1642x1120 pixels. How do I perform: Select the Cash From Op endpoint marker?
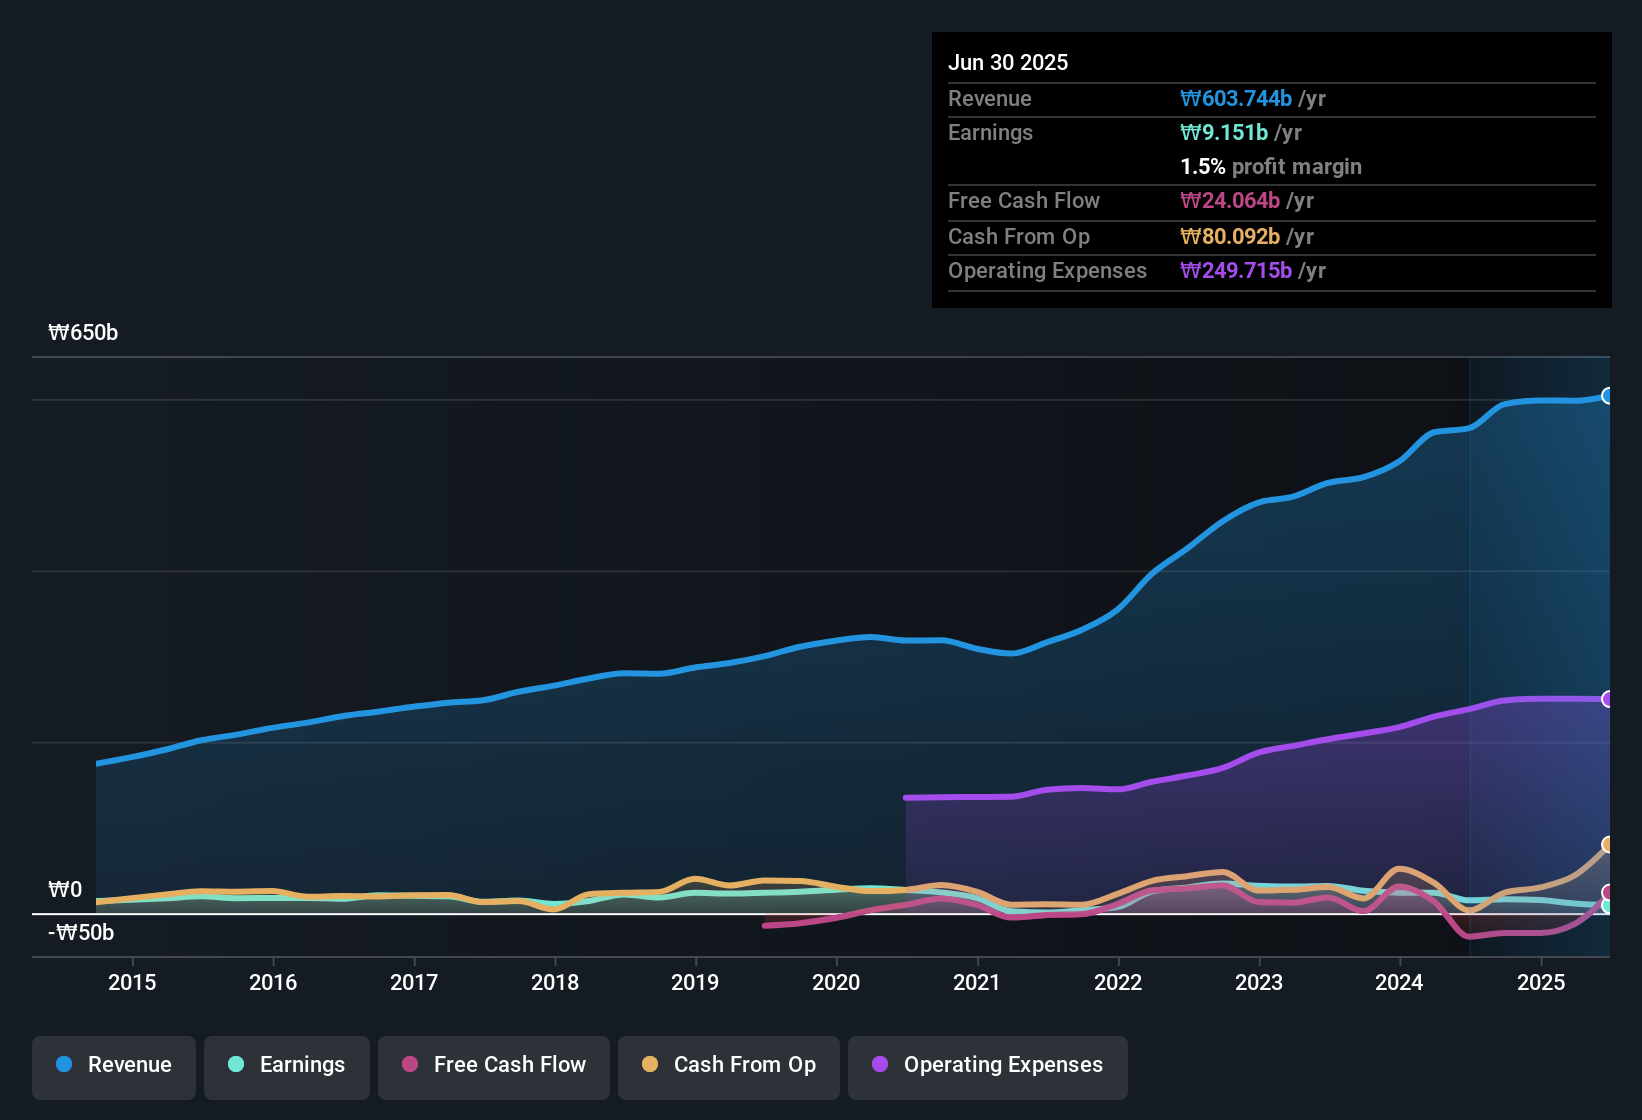[x=1607, y=845]
